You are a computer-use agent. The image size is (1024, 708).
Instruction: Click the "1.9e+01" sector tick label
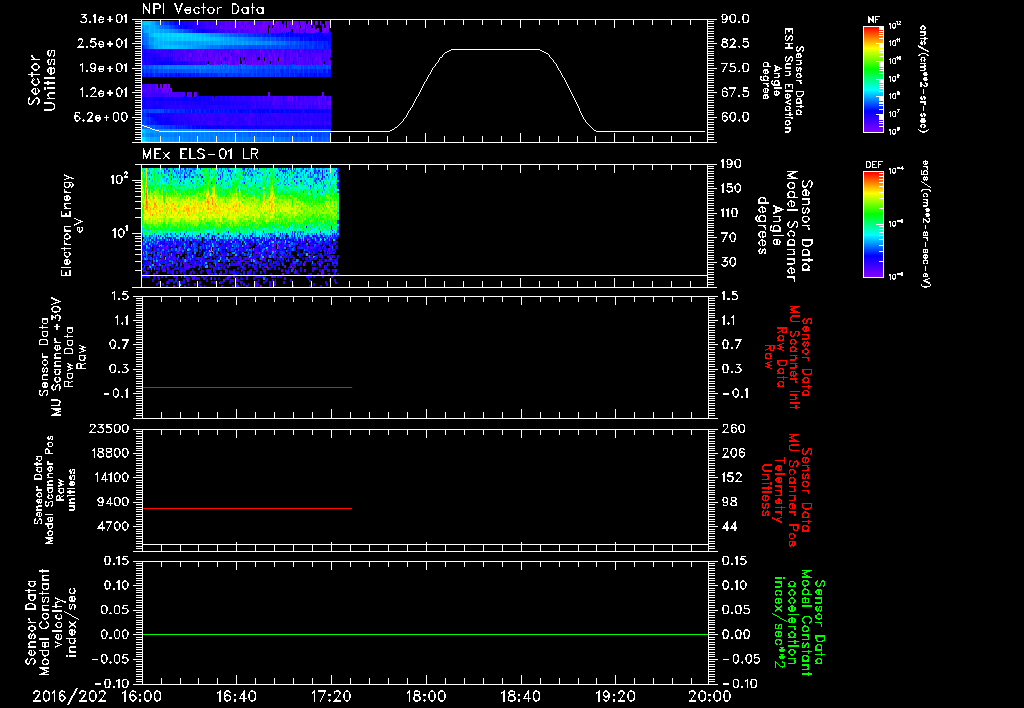pyautogui.click(x=104, y=68)
